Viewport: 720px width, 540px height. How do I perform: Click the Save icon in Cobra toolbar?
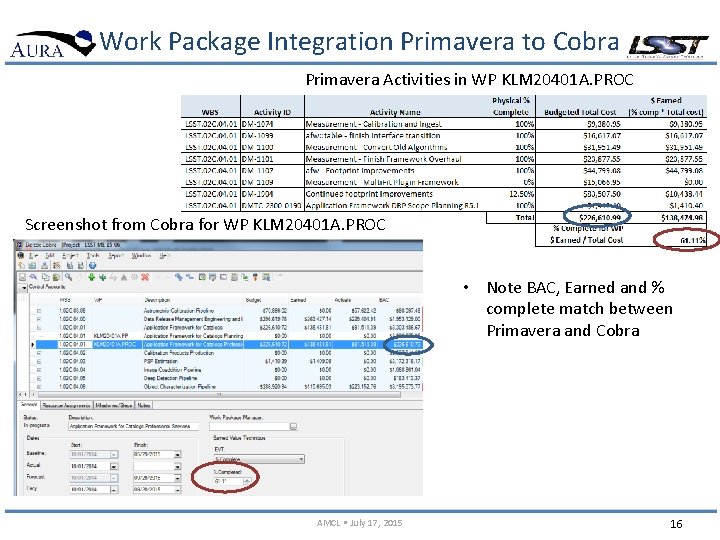coord(22,277)
